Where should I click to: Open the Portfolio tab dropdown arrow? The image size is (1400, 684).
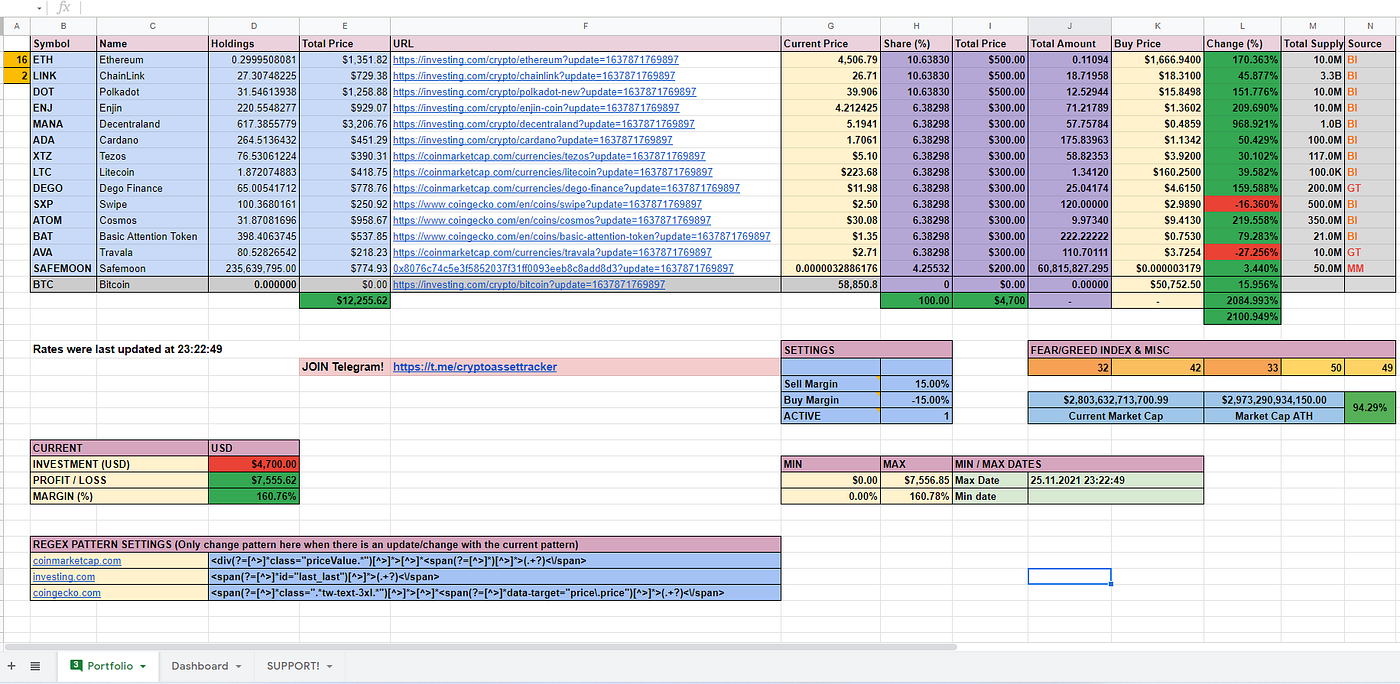point(143,666)
